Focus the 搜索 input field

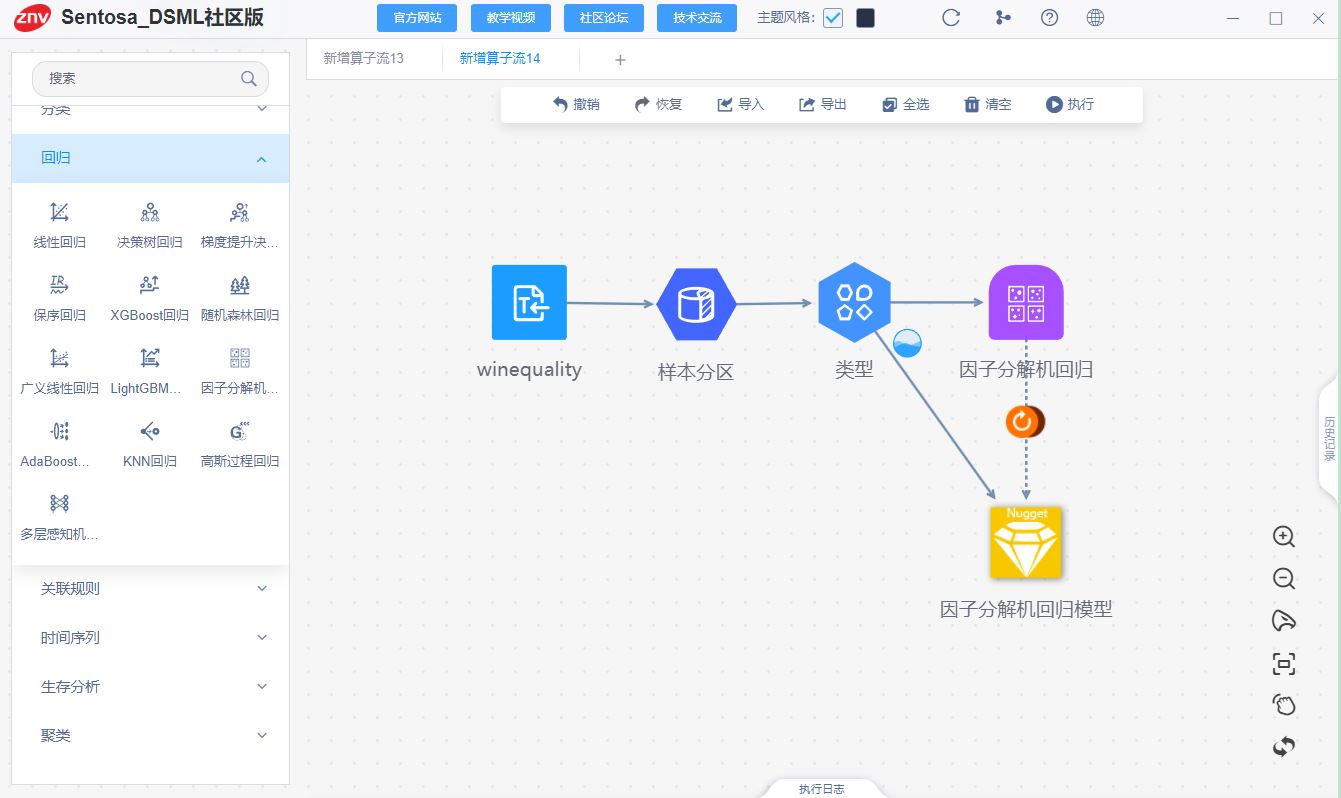pos(150,78)
